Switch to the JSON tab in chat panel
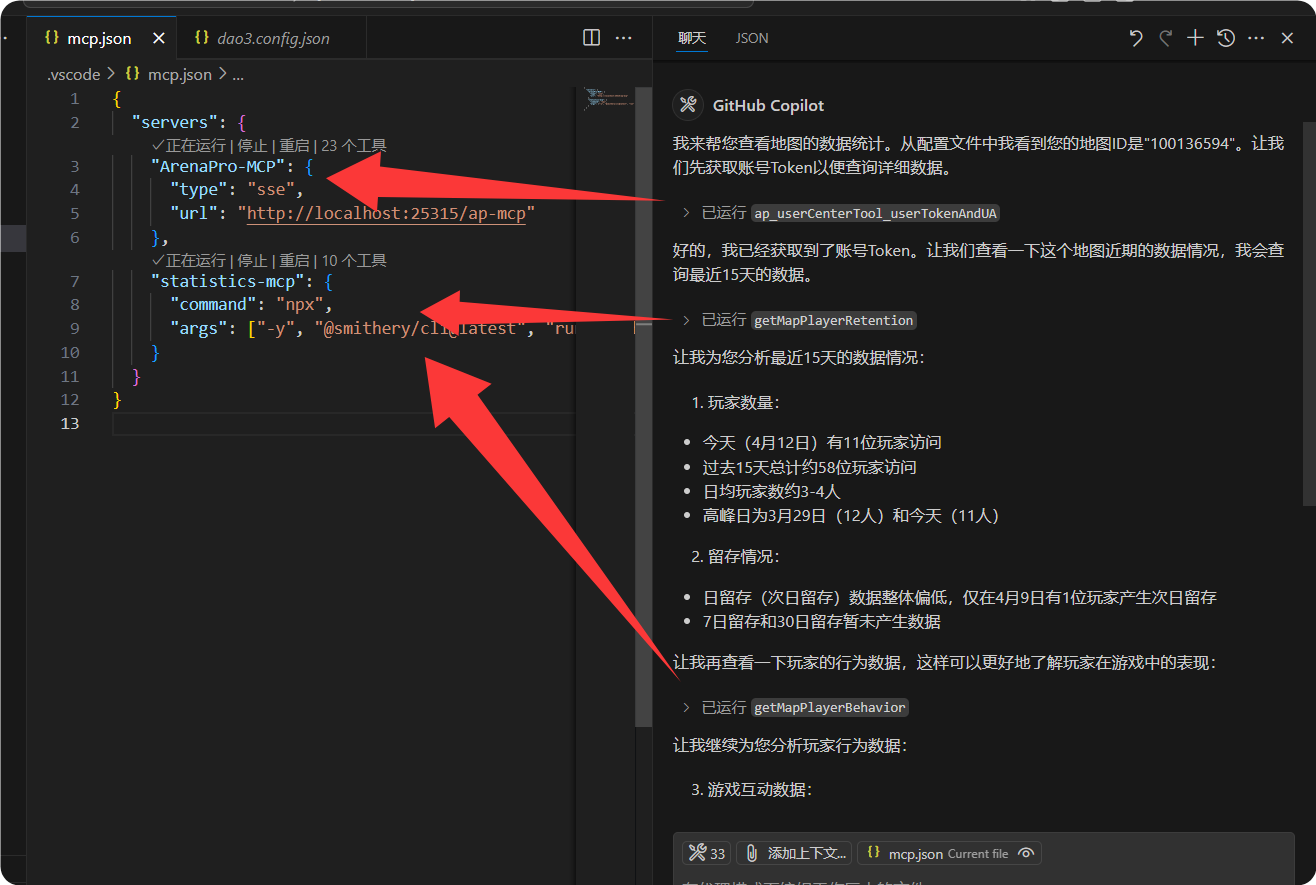Viewport: 1316px width, 885px height. click(752, 38)
